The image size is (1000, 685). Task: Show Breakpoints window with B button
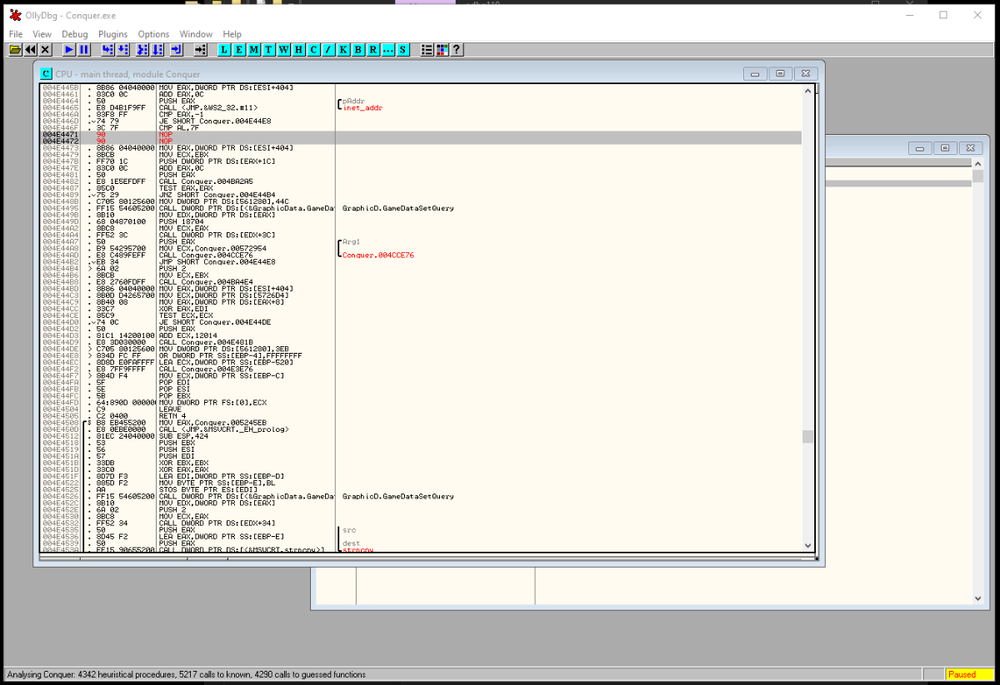pos(358,49)
